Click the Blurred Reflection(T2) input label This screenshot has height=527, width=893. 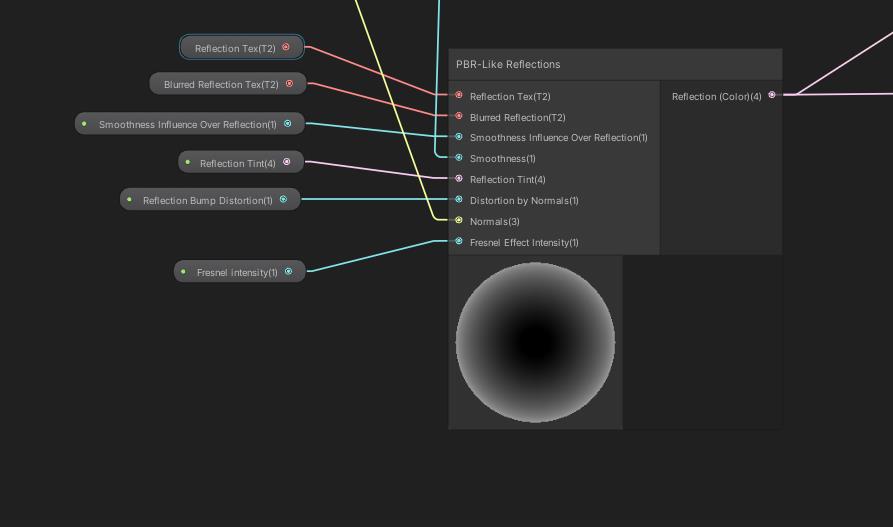pos(518,118)
